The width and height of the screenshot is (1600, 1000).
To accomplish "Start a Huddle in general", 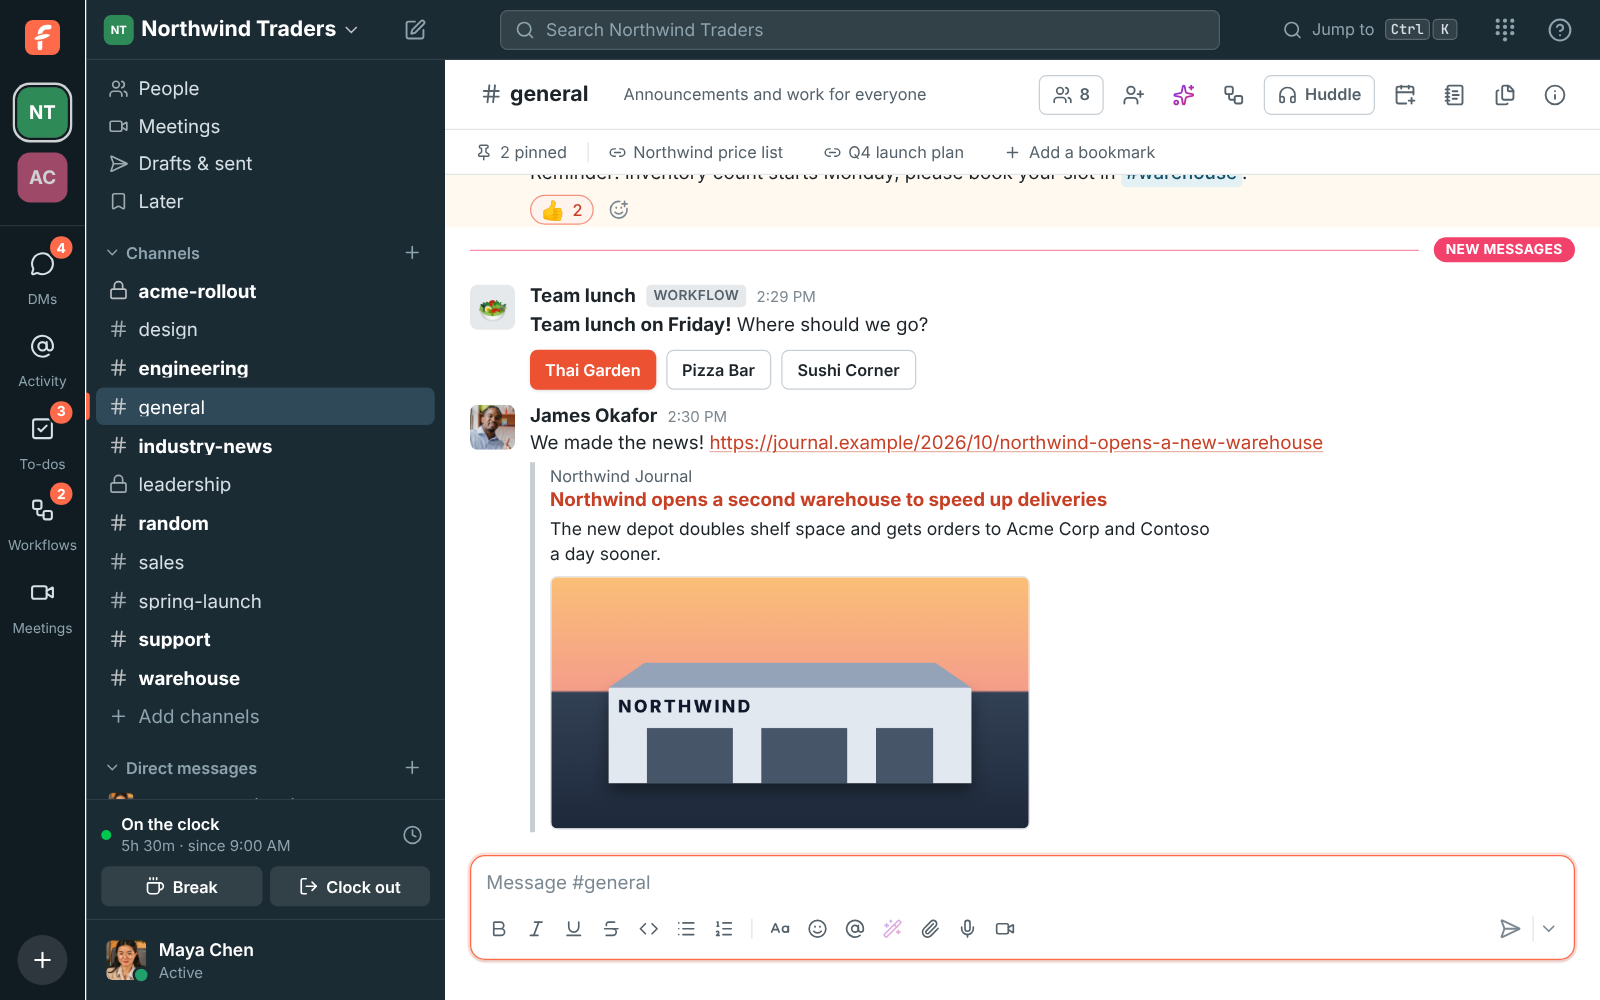I will (1319, 95).
